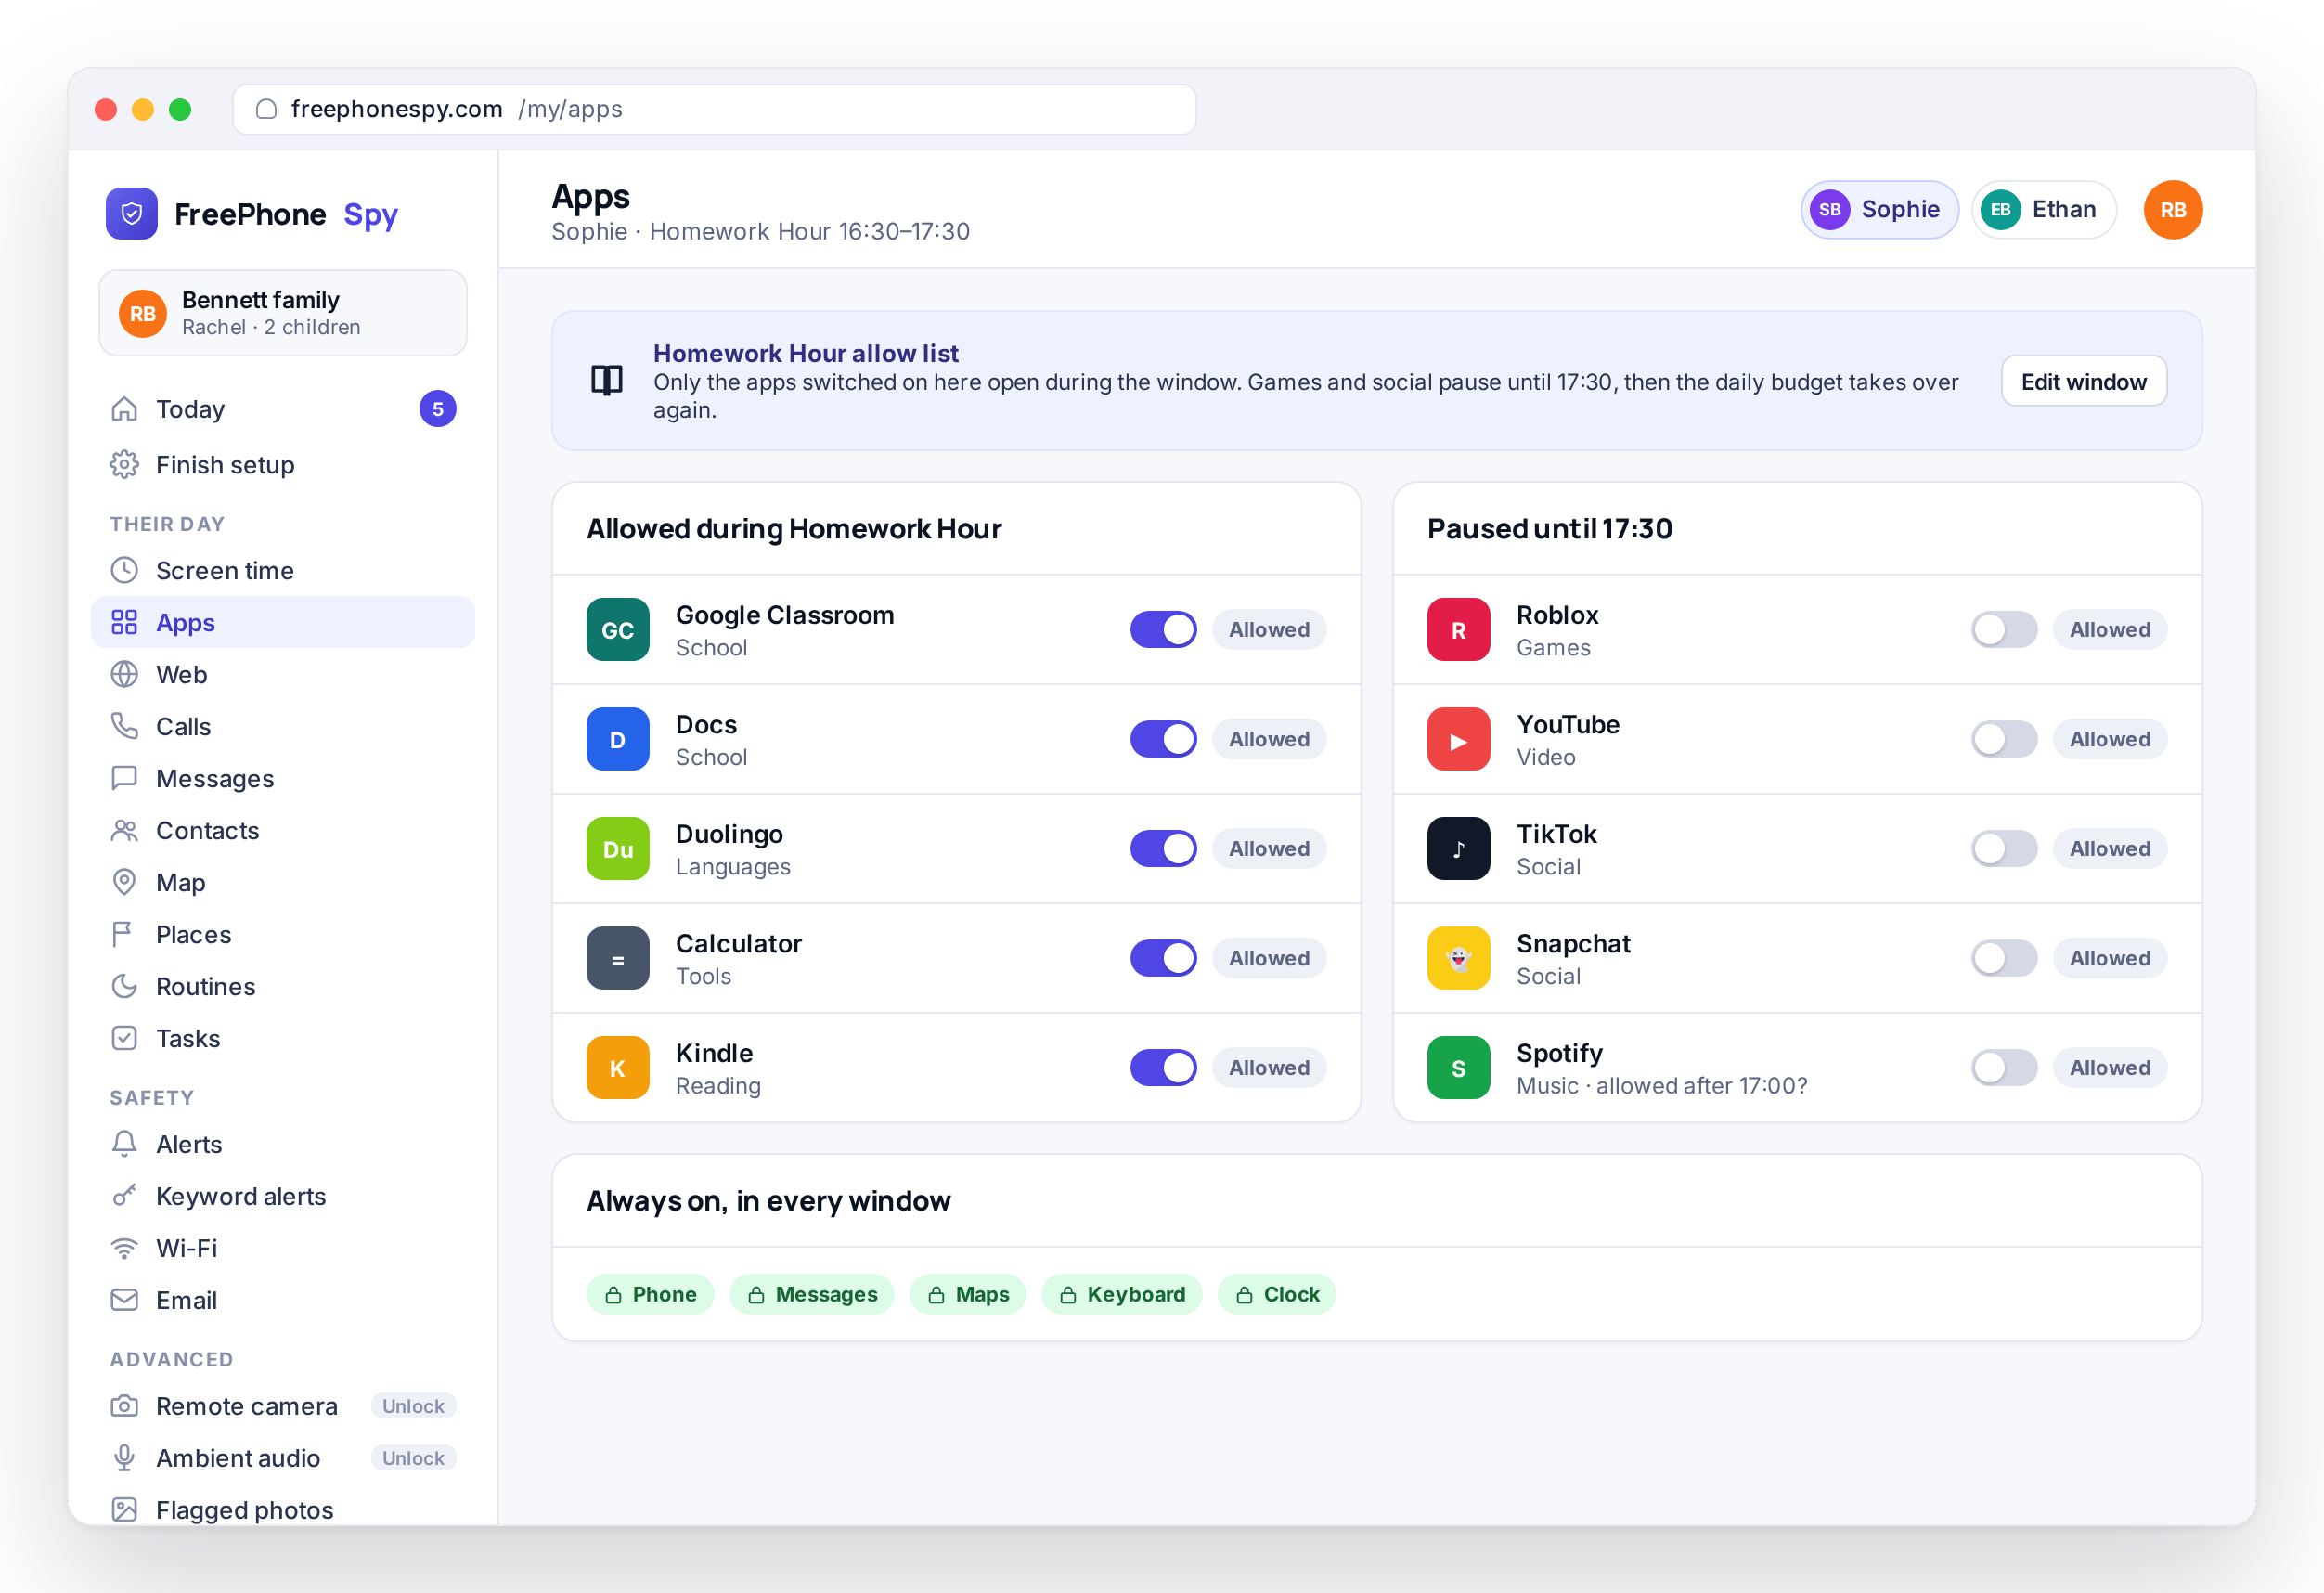Click the Finish setup gear icon
Screen dimensions: 2324x1593
point(124,465)
